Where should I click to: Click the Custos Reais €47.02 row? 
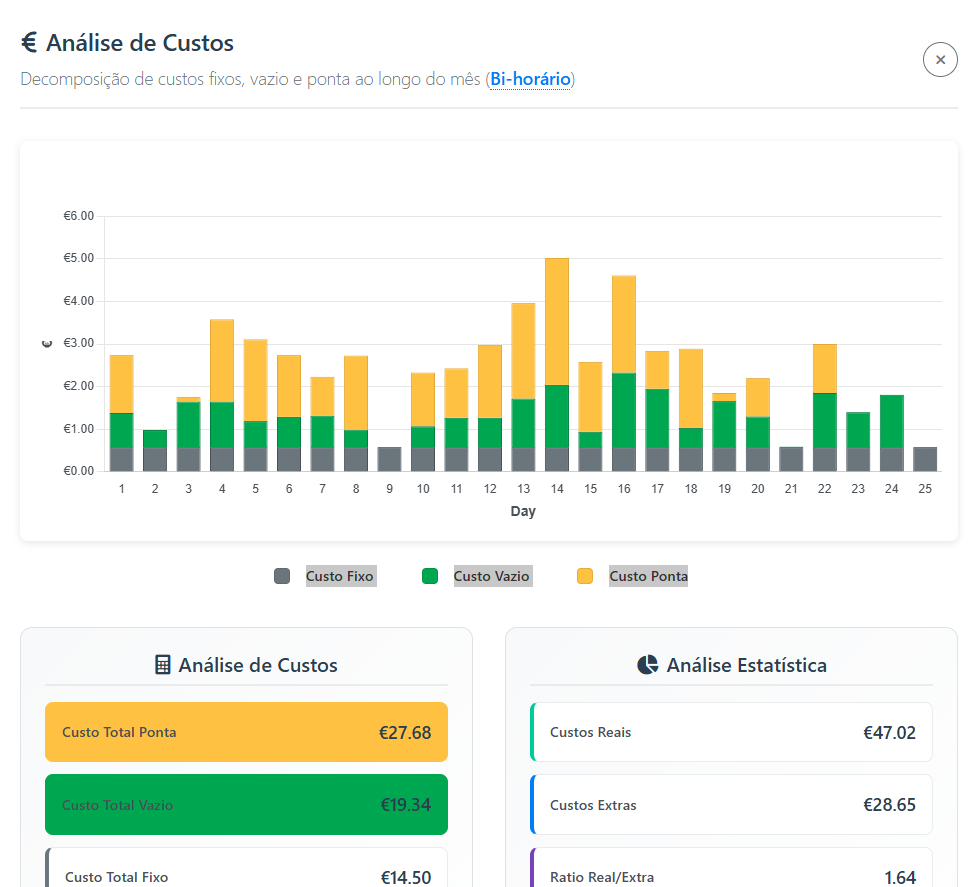[731, 733]
